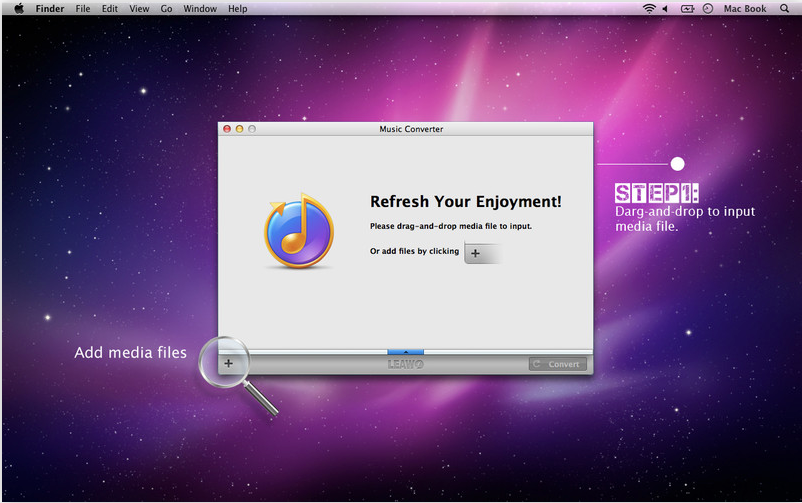Viewport: 802px width, 503px height.
Task: Open the Help menu
Action: coord(237,9)
